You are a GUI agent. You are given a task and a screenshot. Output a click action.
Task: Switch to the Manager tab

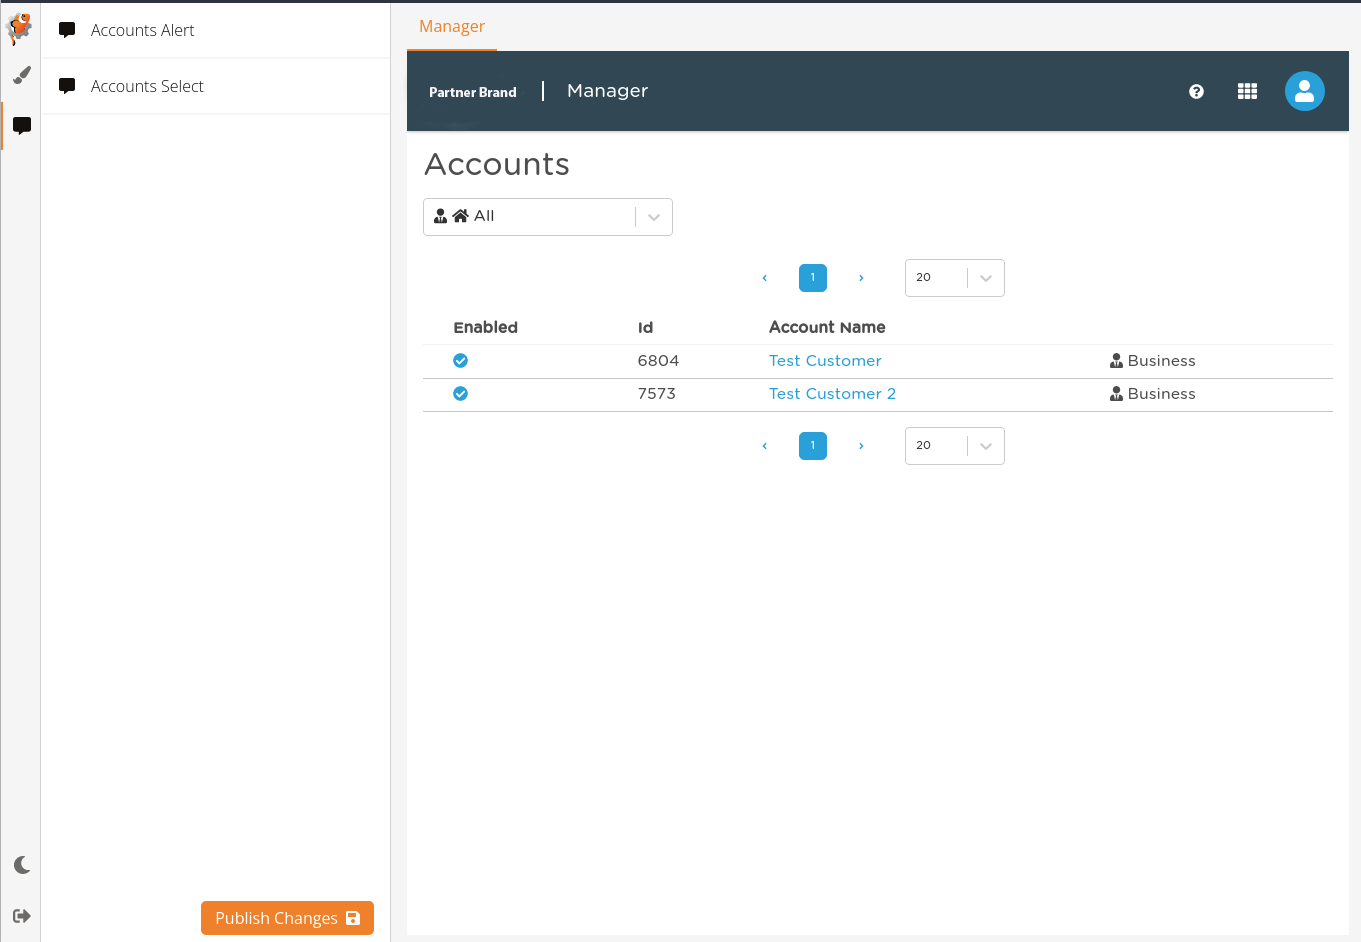(x=452, y=26)
